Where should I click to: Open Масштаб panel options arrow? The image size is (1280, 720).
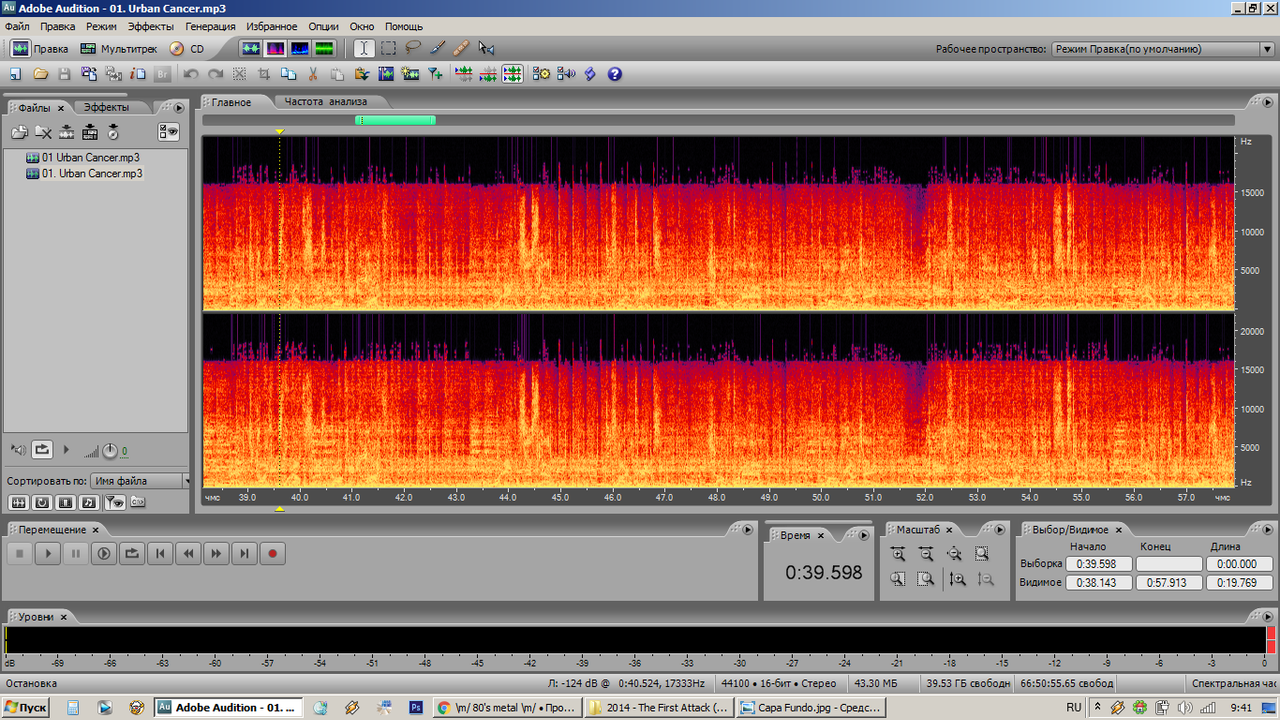click(998, 530)
